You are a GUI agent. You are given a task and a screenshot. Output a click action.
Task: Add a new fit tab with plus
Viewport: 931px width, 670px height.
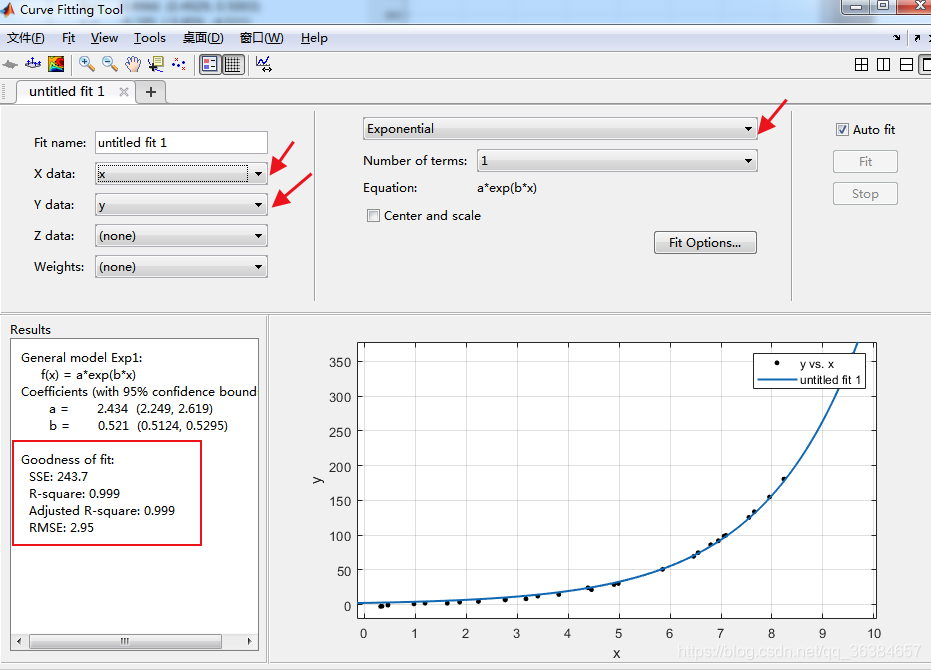pyautogui.click(x=151, y=92)
